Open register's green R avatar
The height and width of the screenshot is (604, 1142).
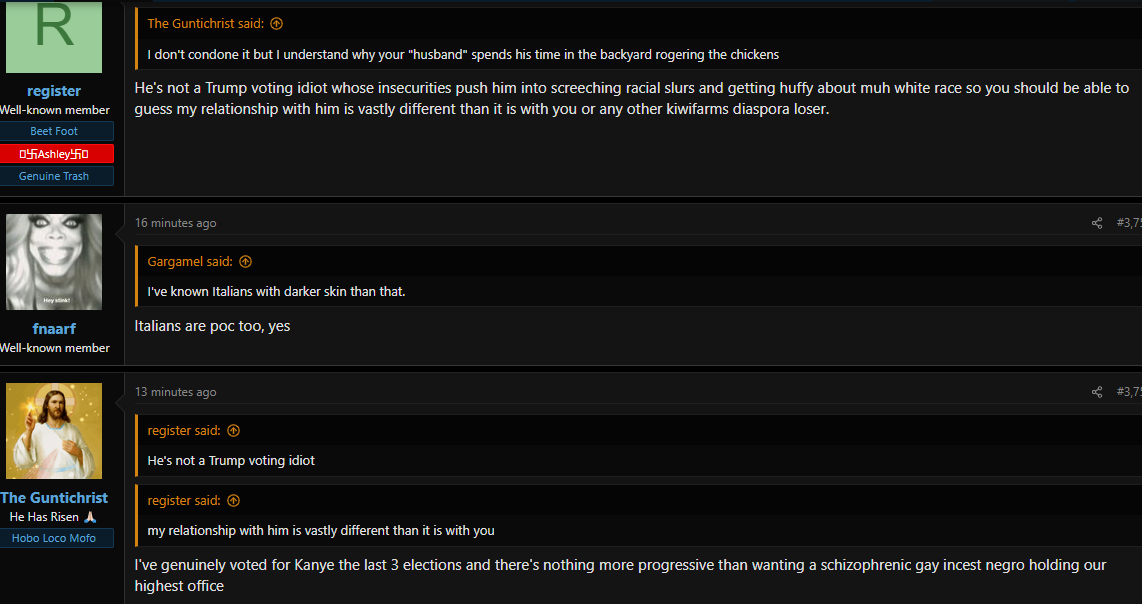coord(54,36)
